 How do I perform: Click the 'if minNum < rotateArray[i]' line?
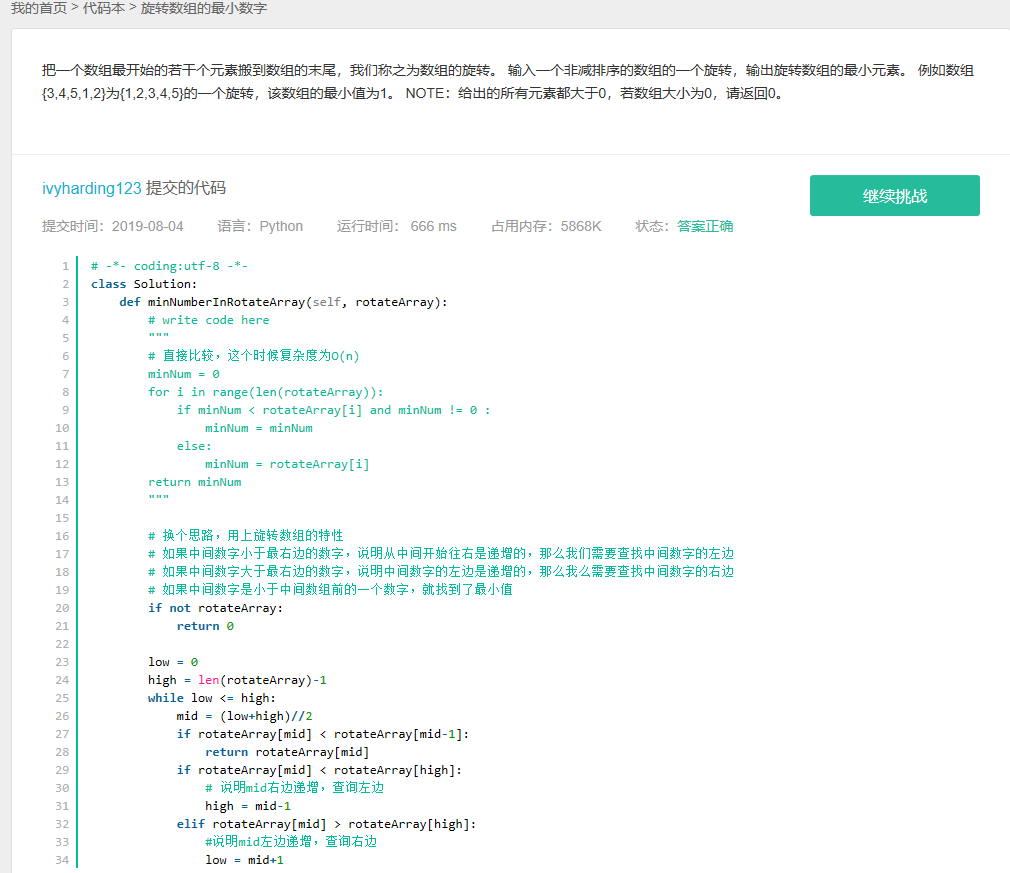[x=333, y=410]
